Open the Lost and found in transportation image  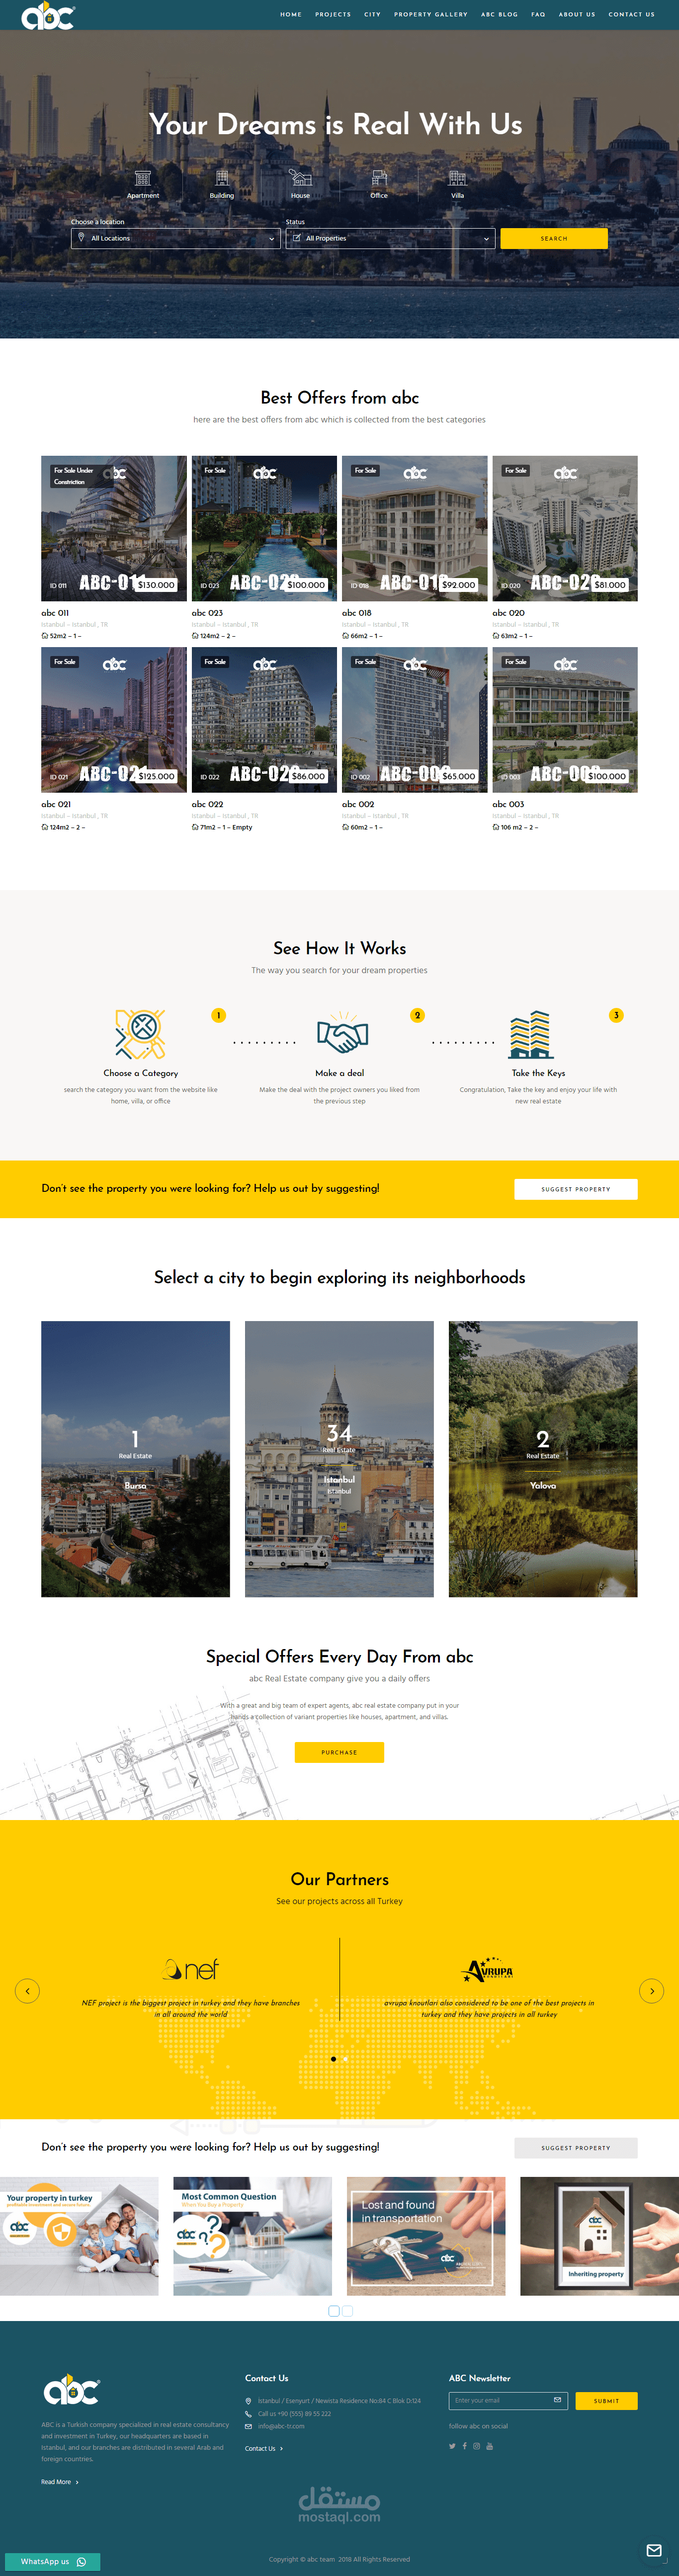426,2236
